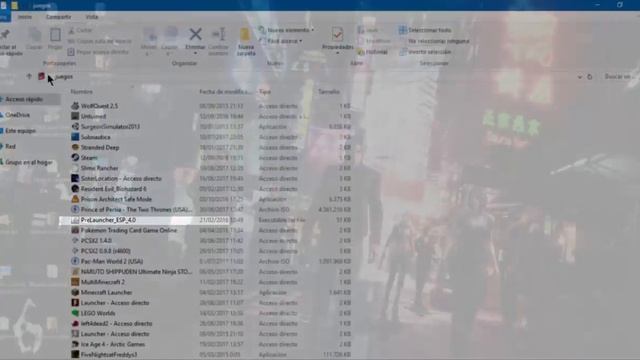Select Pokémon Trading Card Game Online
The height and width of the screenshot is (360, 640).
(129, 230)
